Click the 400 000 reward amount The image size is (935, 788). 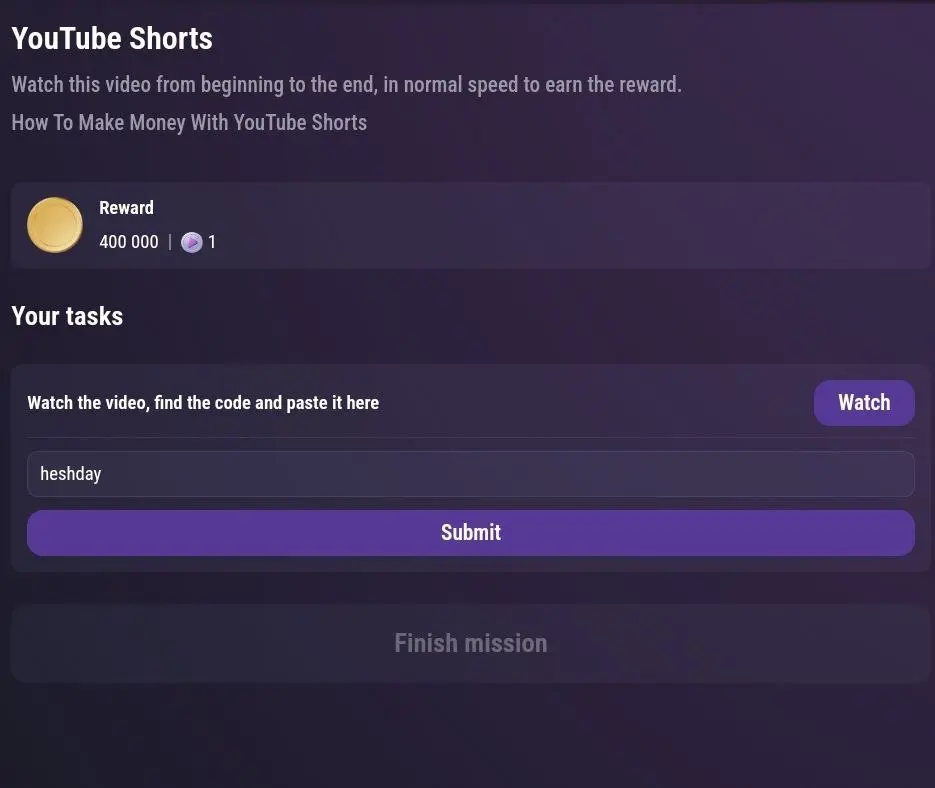click(x=129, y=242)
